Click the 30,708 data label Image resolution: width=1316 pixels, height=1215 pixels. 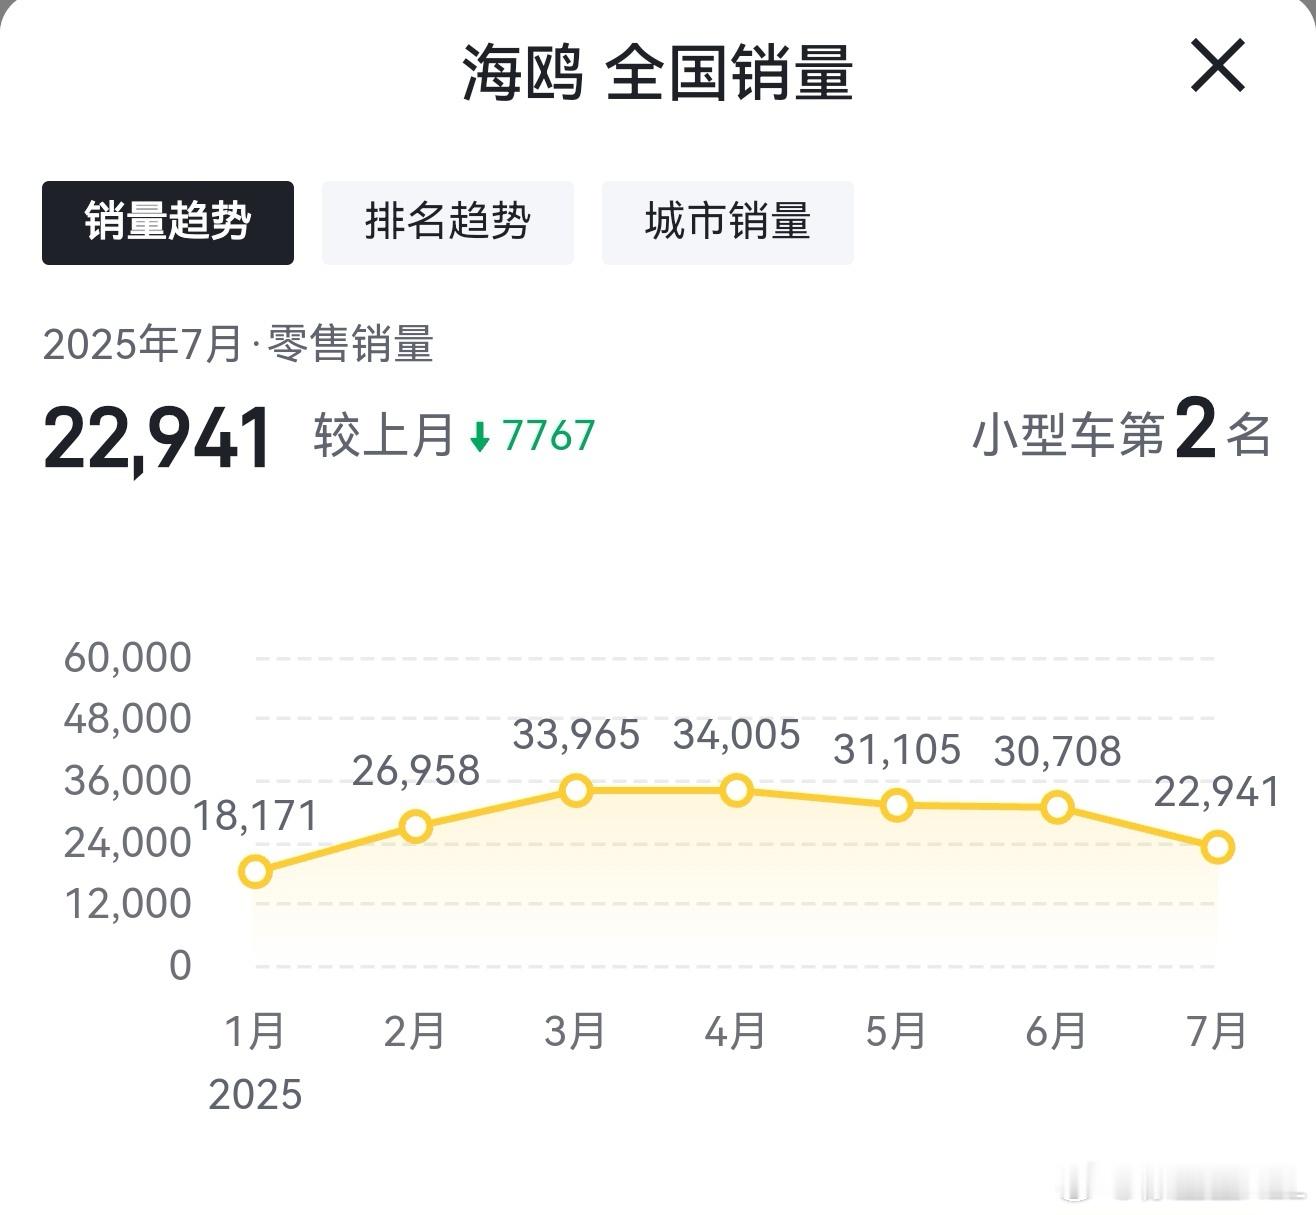point(1058,752)
